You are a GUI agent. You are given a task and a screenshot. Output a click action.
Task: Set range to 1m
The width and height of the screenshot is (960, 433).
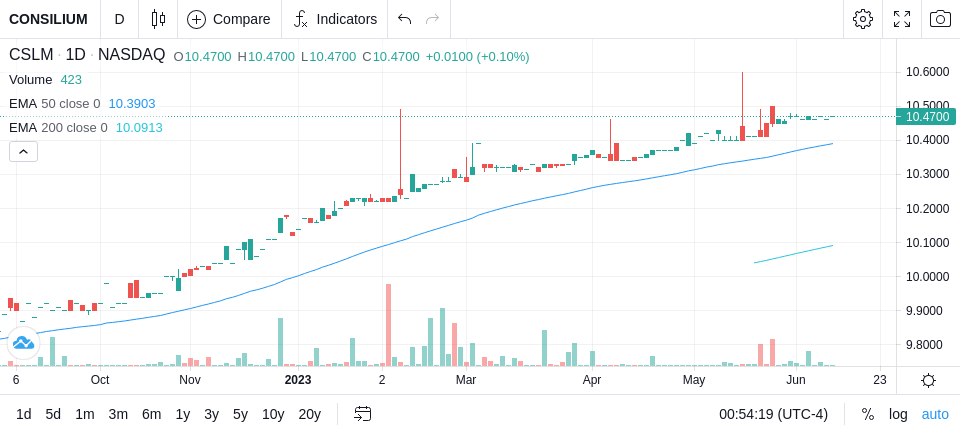coord(84,415)
